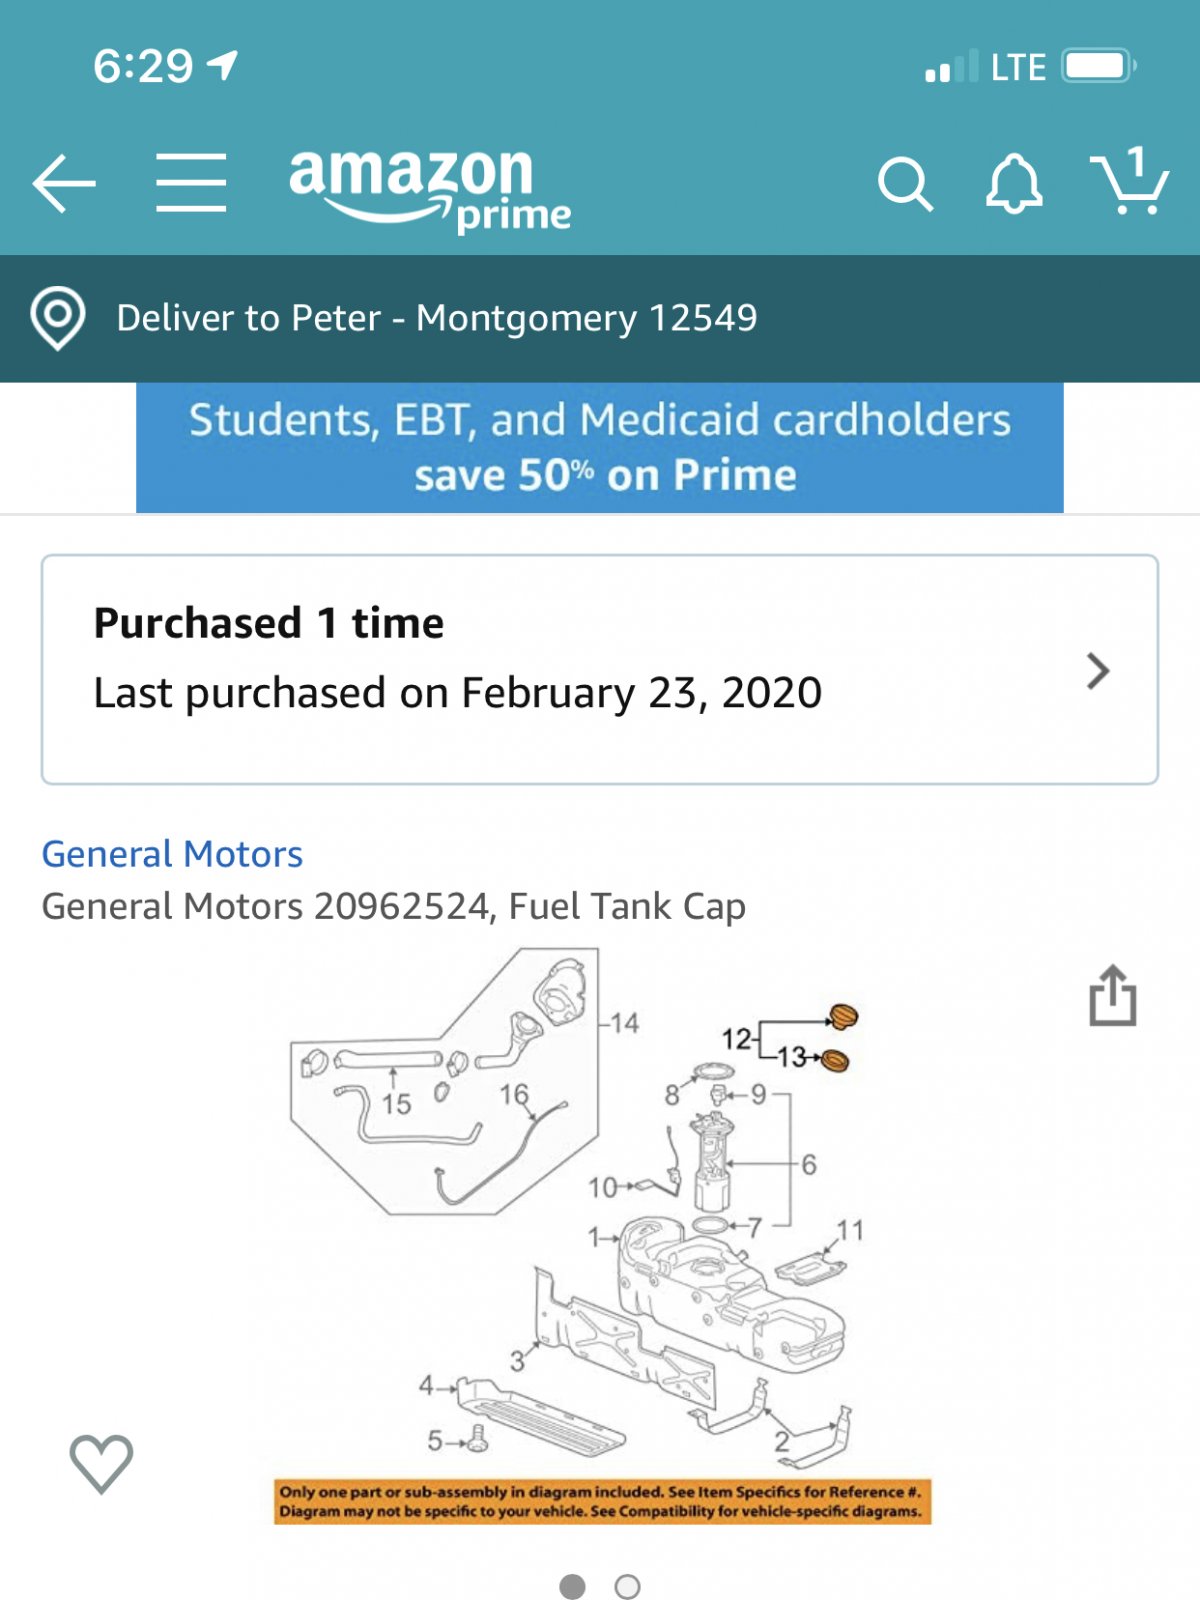Add item to wish list heart
Screen dimensions: 1200x1600
coord(101,1464)
